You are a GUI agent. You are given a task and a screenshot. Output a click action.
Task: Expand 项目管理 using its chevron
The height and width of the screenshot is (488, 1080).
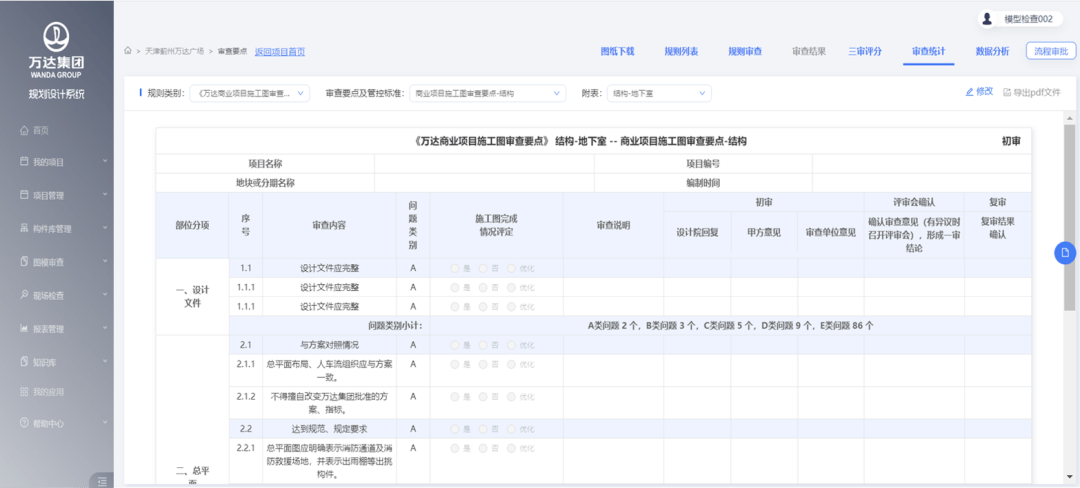tap(105, 195)
